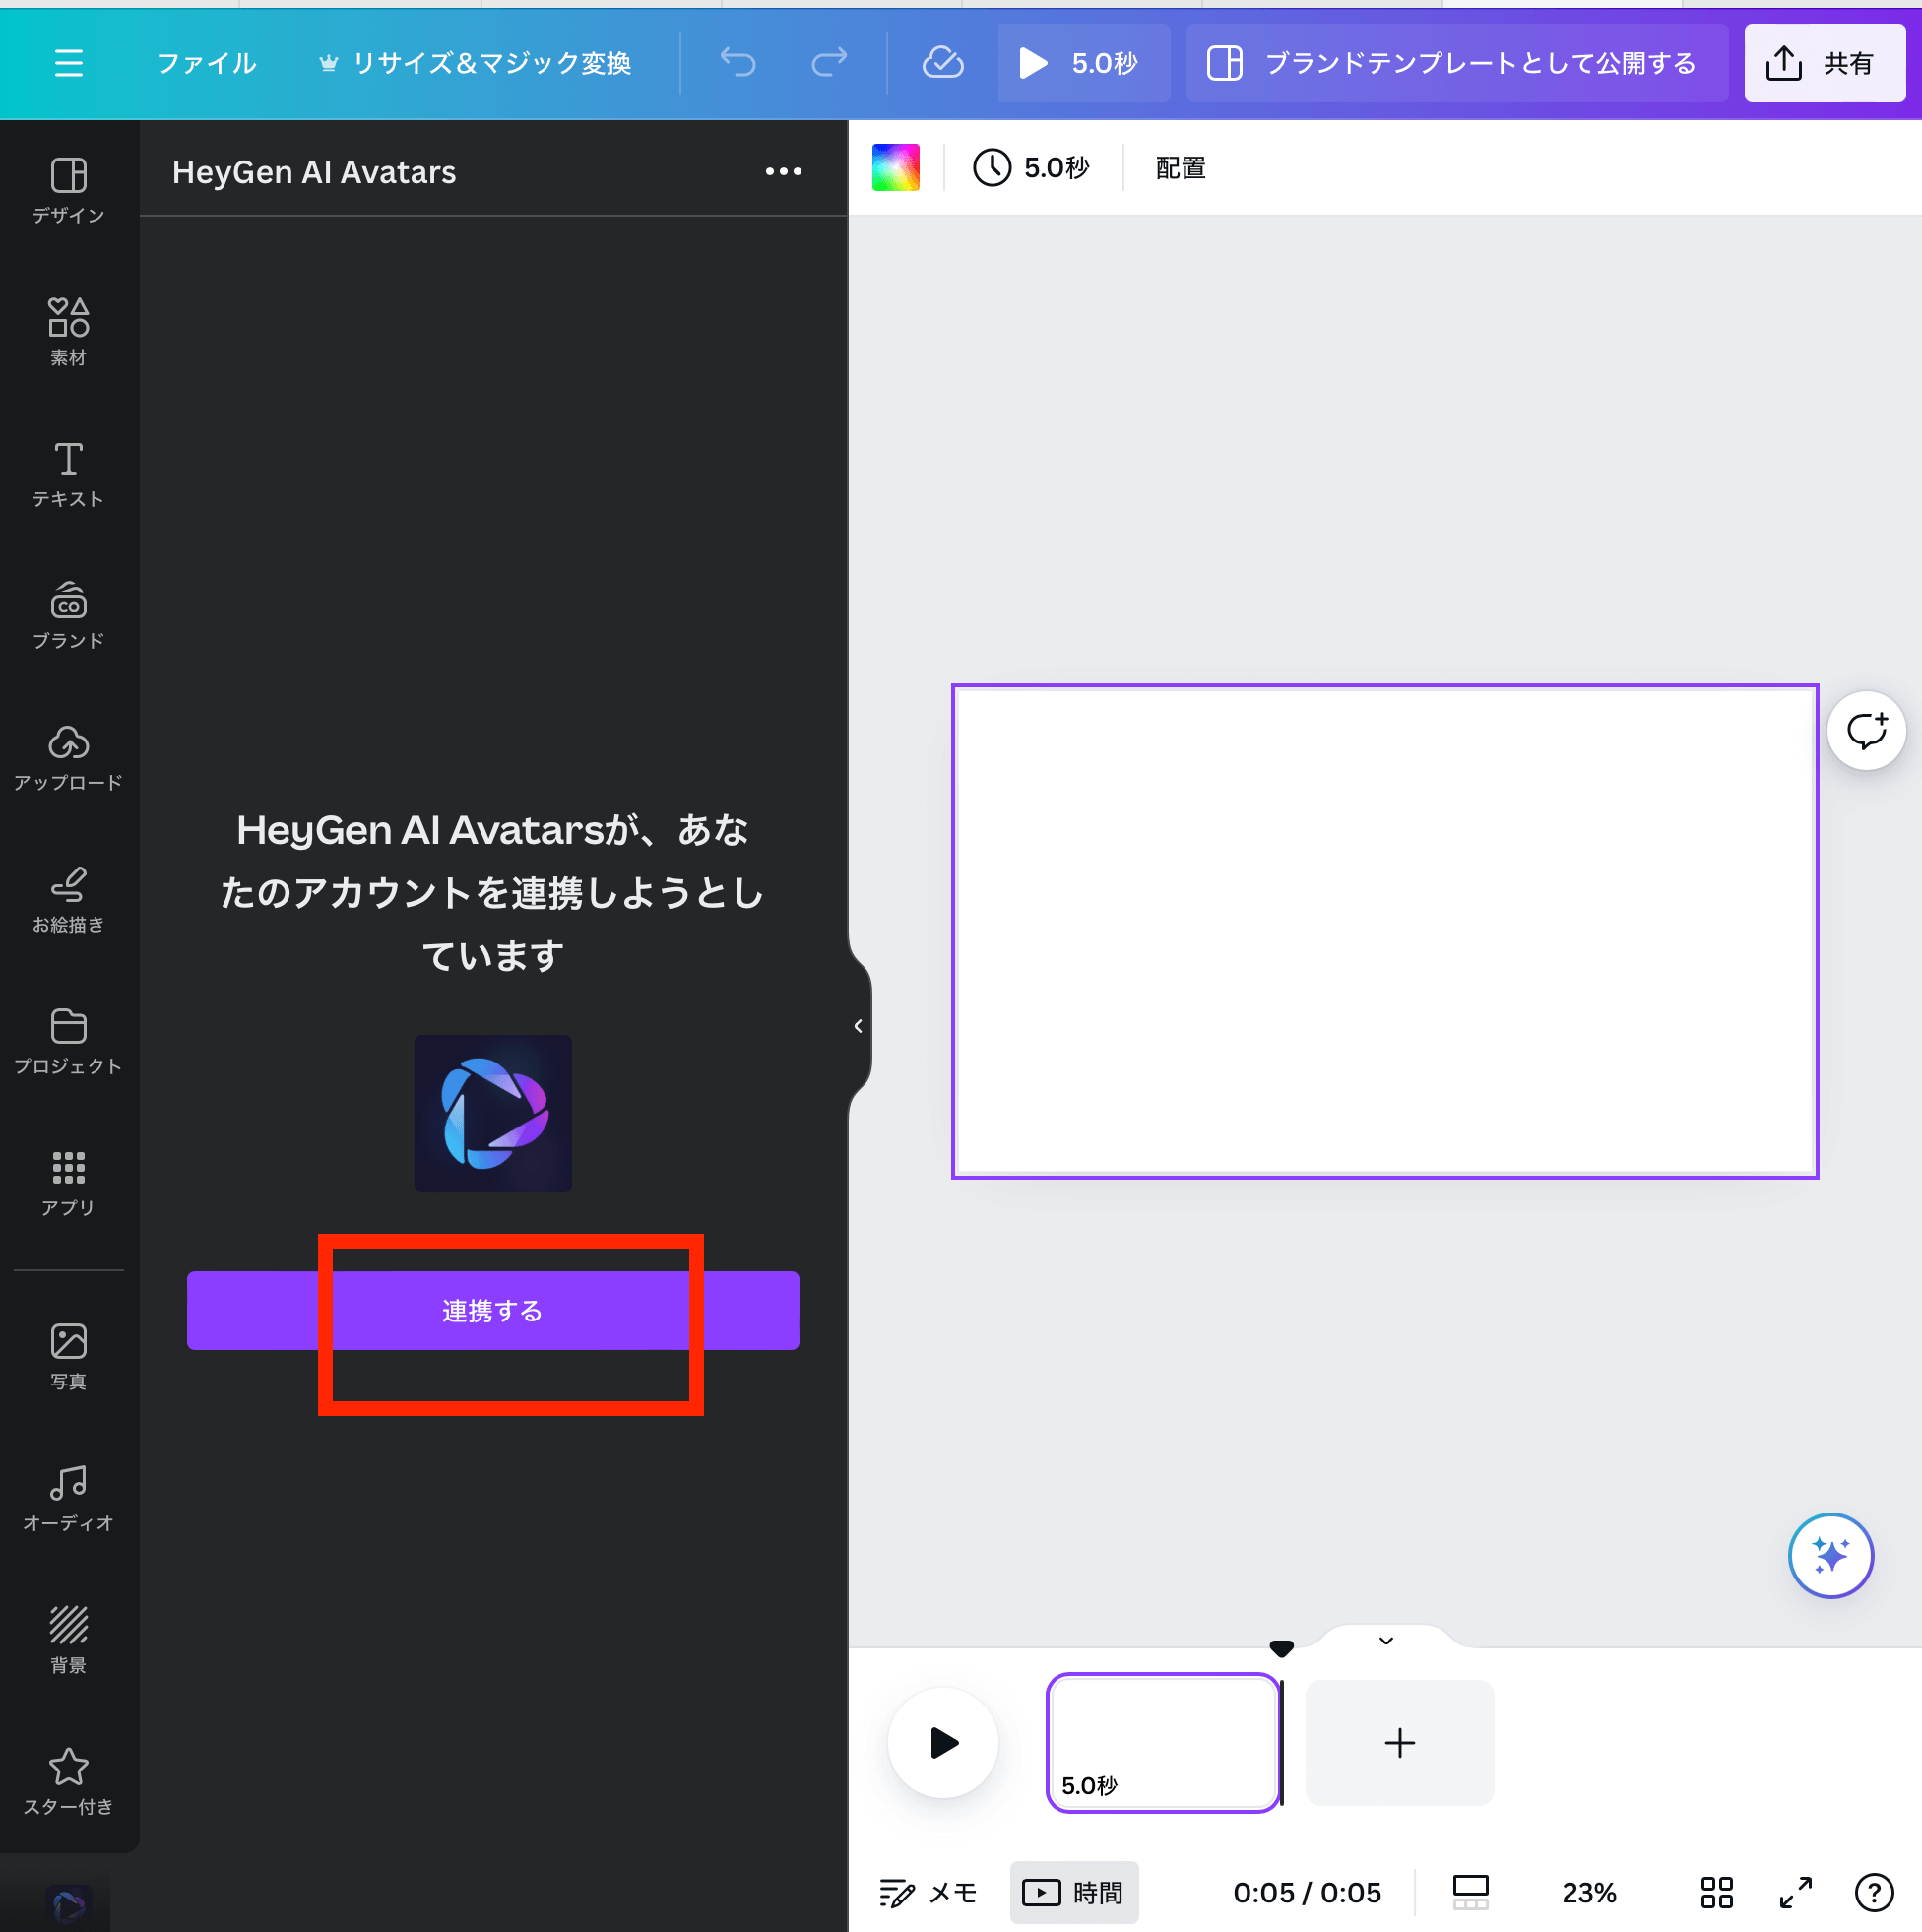Image resolution: width=1922 pixels, height=1932 pixels.
Task: Open the grid view icon
Action: coord(1716,1893)
